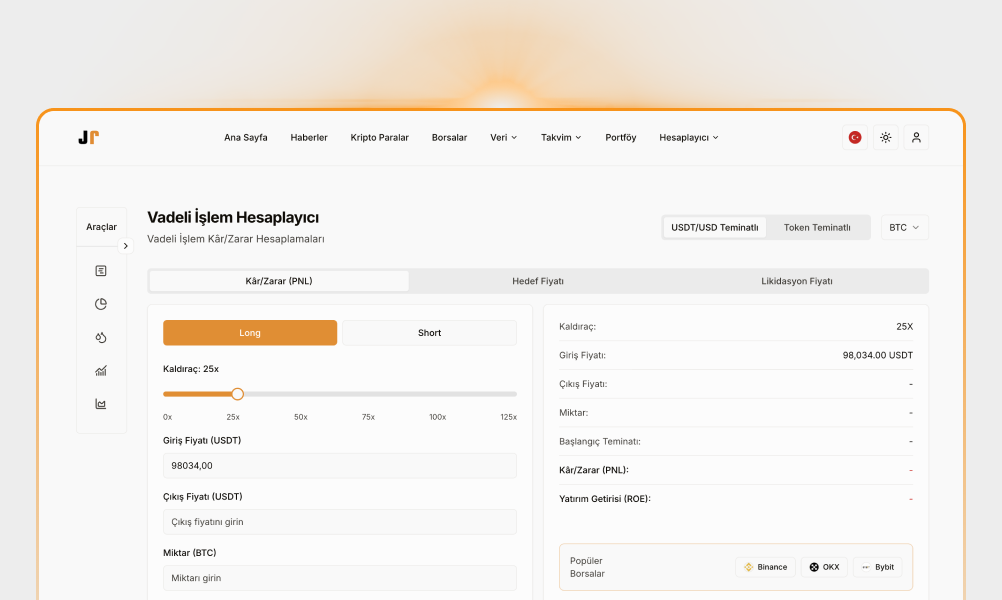Viewport: 1002px width, 600px height.
Task: Open the area chart tool at sidebar bottom
Action: pyautogui.click(x=101, y=403)
